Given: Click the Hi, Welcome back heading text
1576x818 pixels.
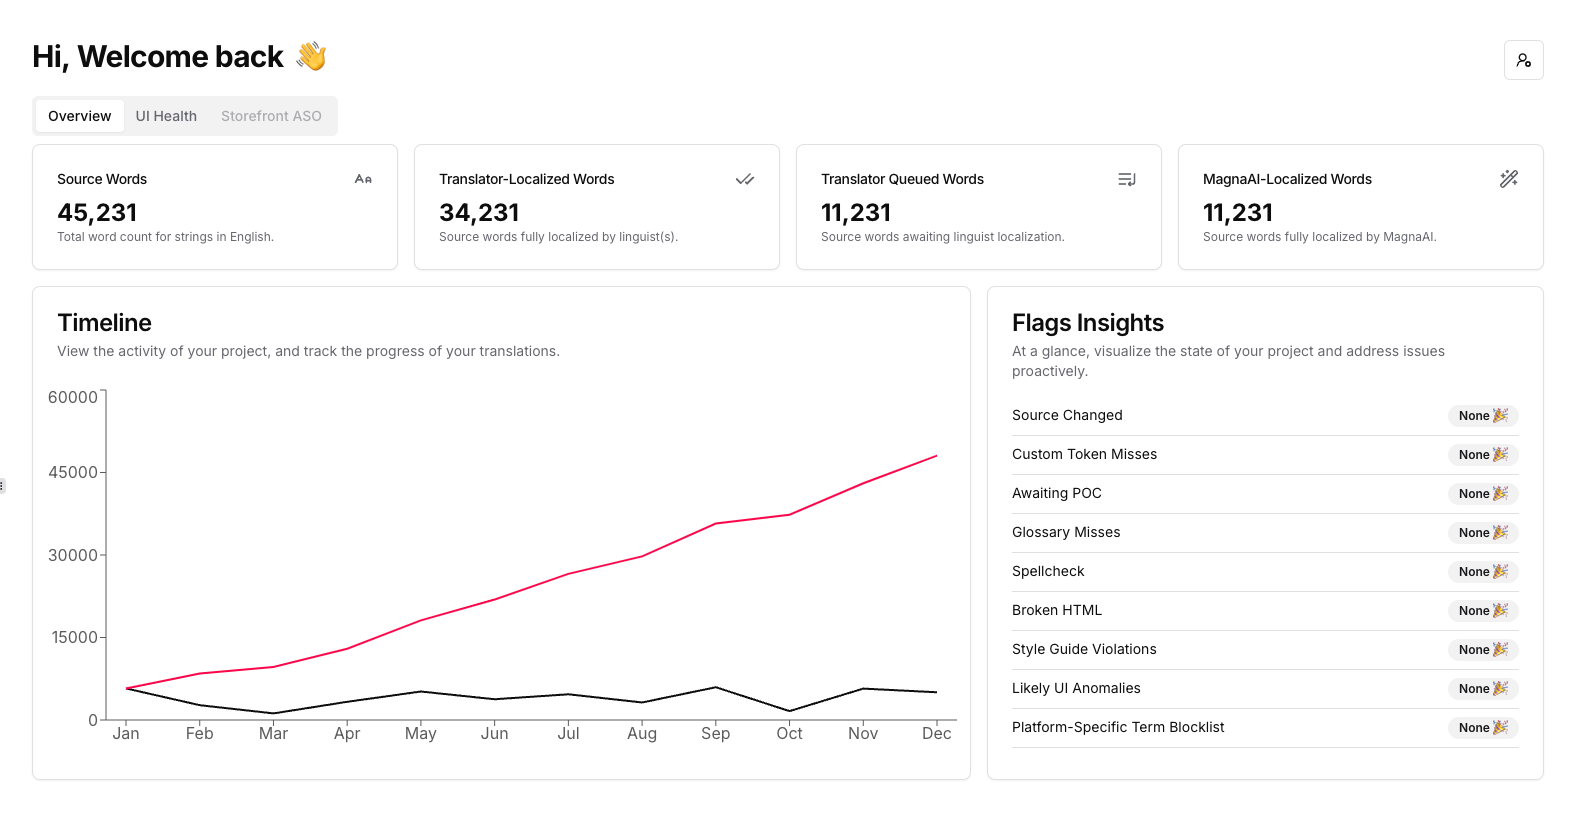Looking at the screenshot, I should click(158, 57).
